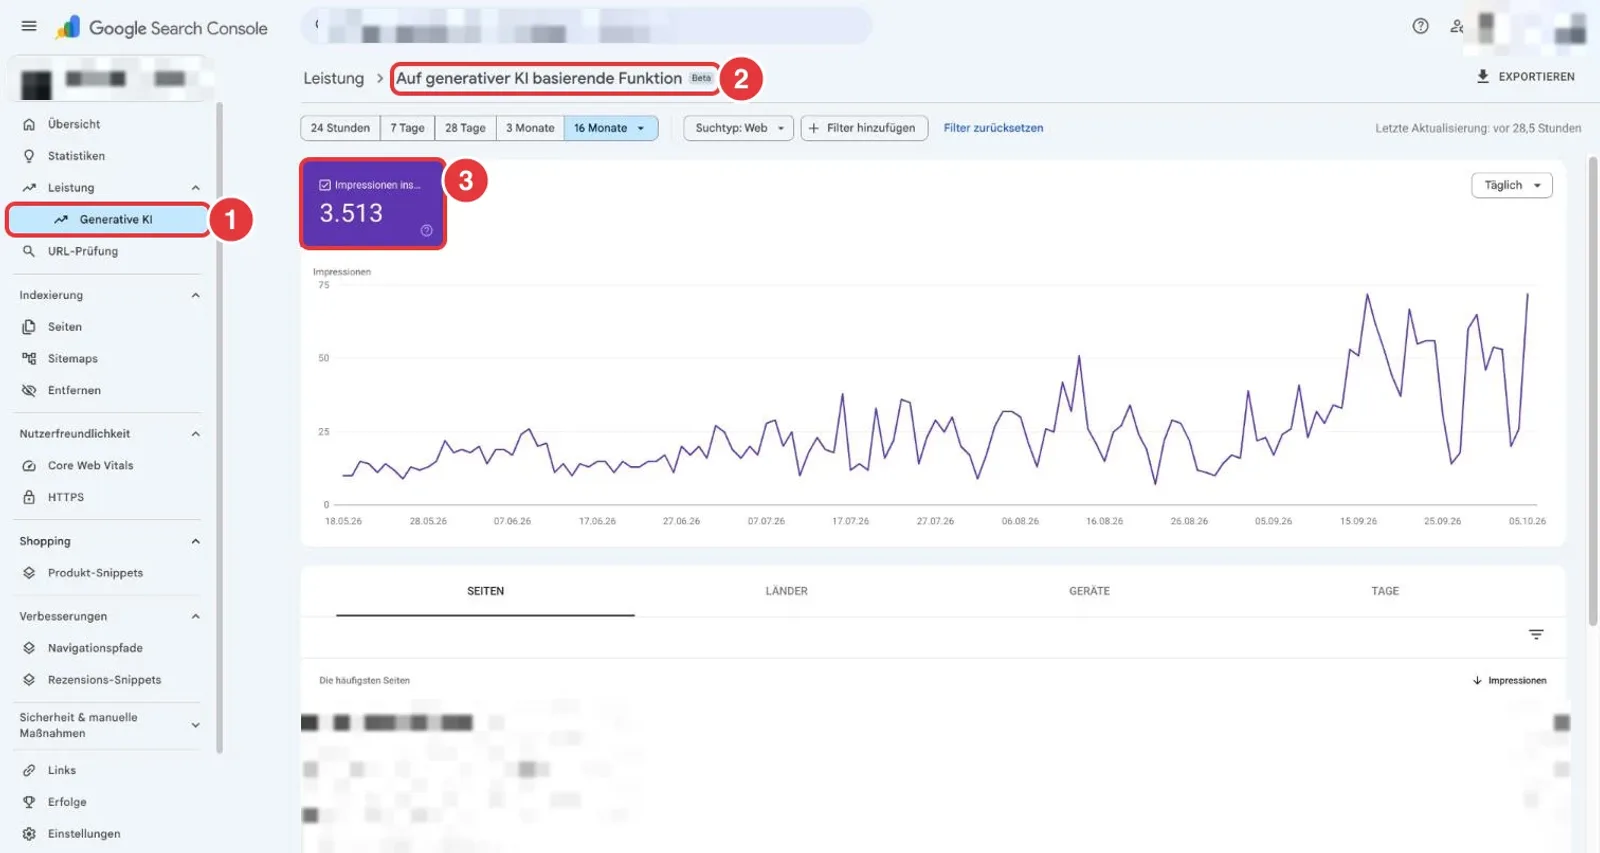This screenshot has height=853, width=1600.
Task: Collapse the Nutzerfreundlichkeit section chevron
Action: click(196, 434)
